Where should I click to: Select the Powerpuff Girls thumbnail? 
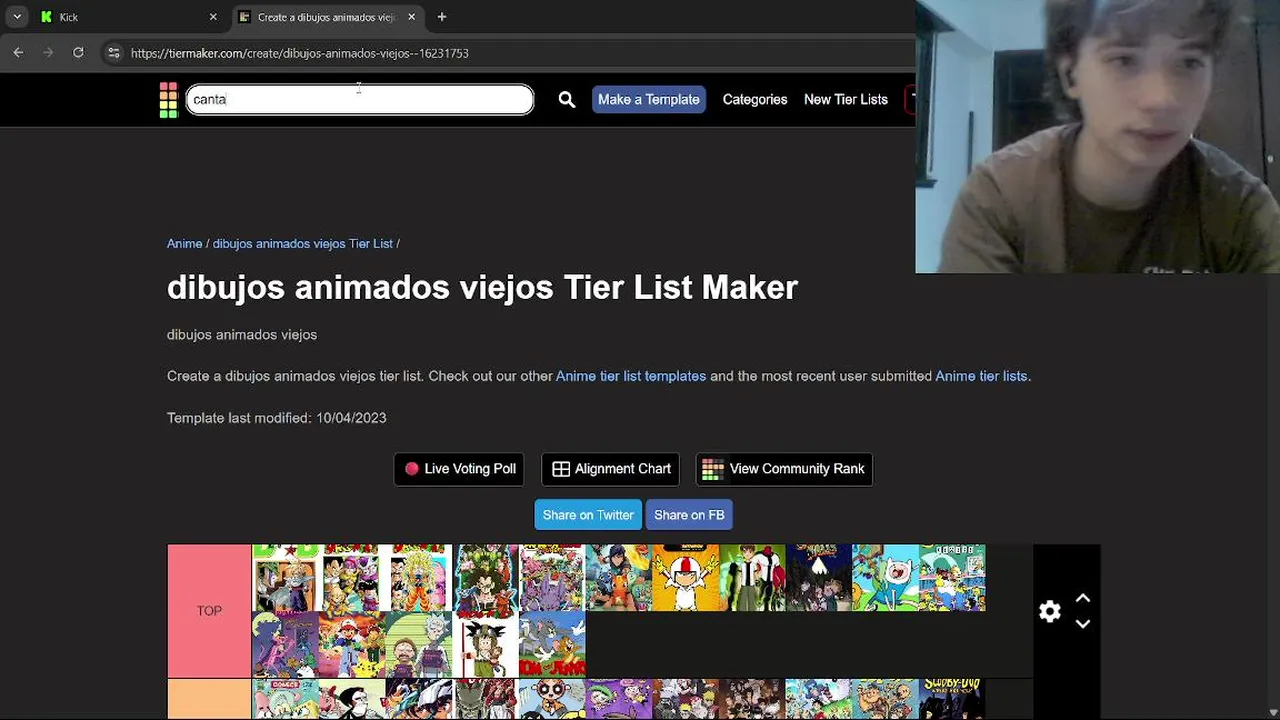click(552, 699)
